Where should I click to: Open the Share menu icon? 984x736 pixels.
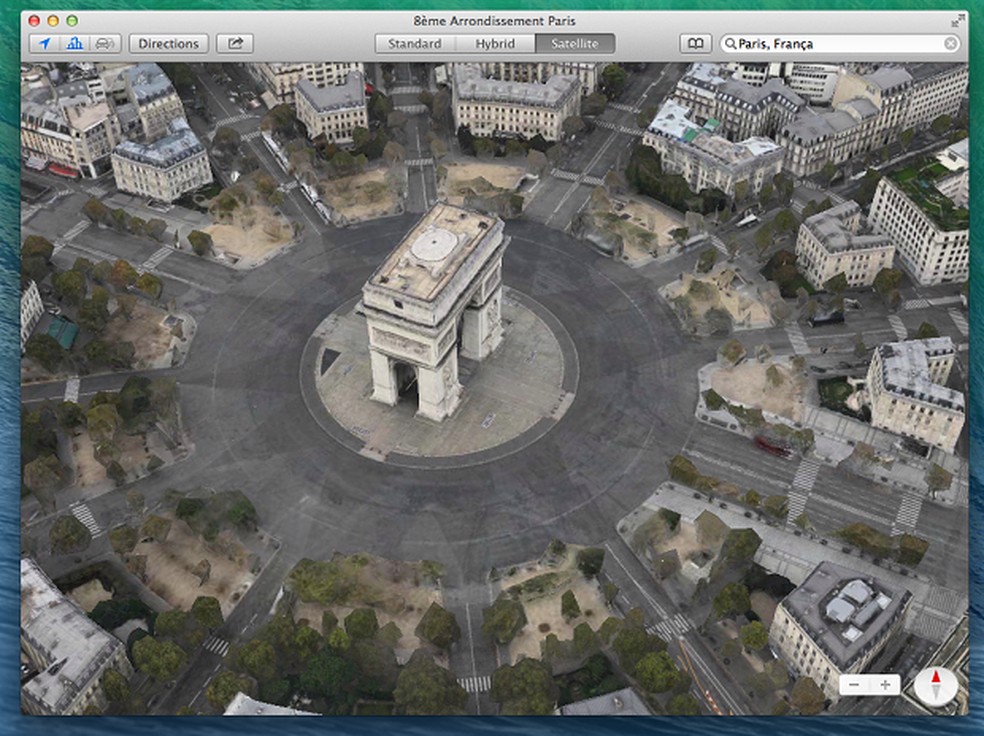pyautogui.click(x=234, y=43)
